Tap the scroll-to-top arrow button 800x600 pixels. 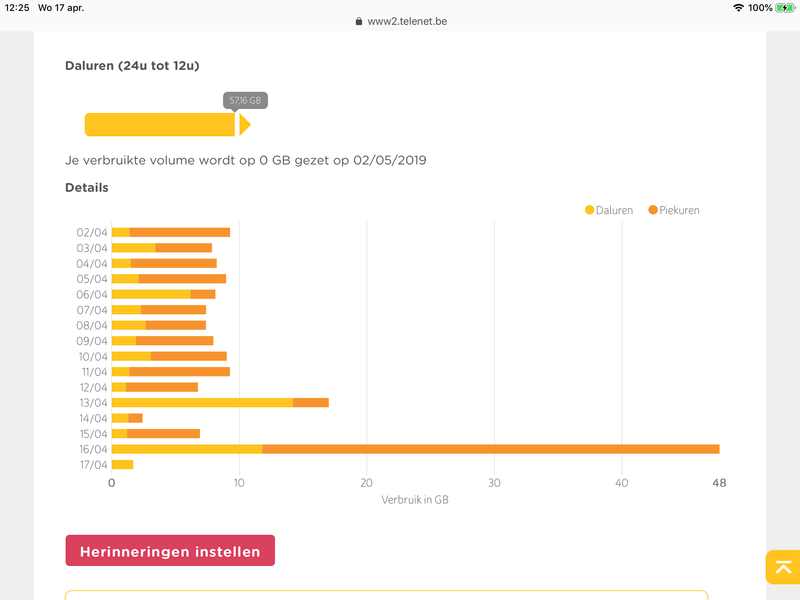tap(781, 567)
